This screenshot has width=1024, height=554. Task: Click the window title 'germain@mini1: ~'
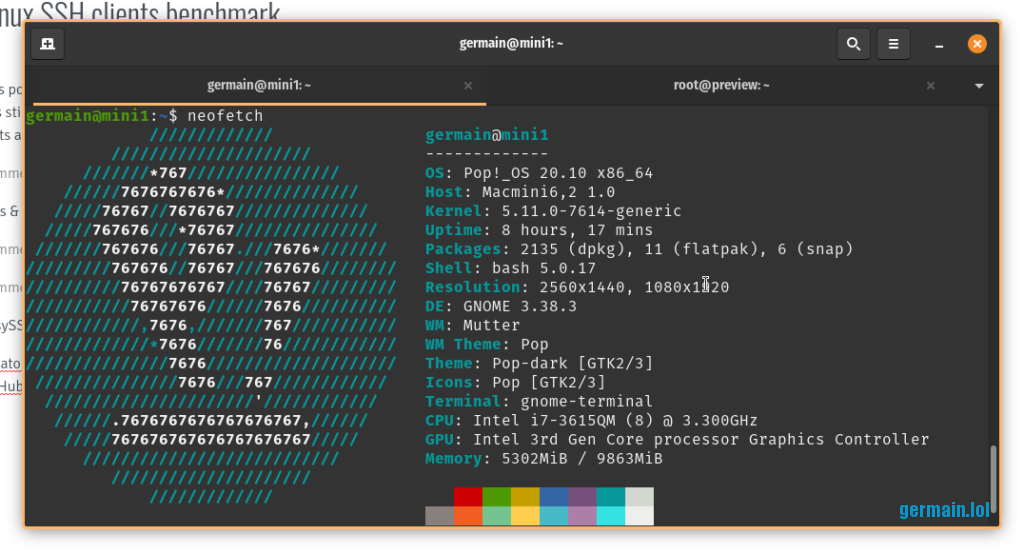tap(511, 44)
